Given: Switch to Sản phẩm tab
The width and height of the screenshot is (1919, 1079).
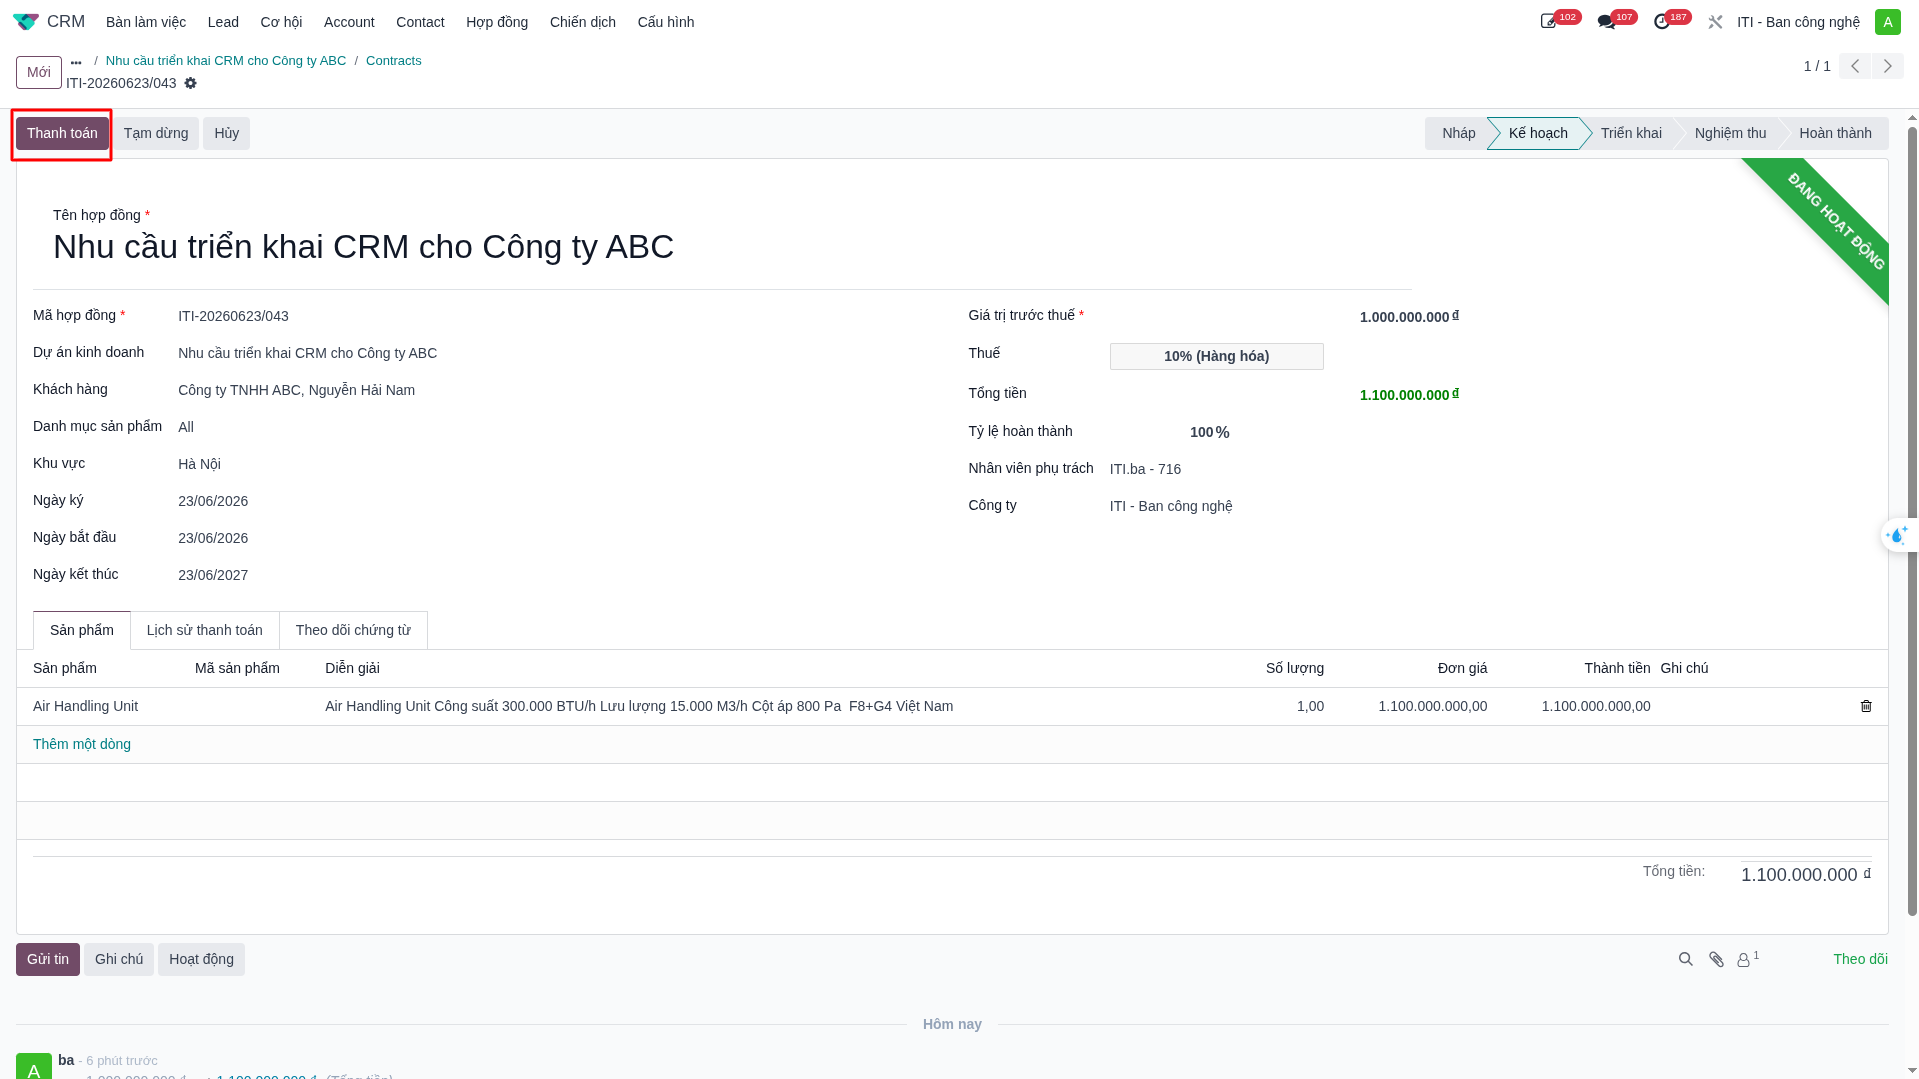Looking at the screenshot, I should tap(82, 630).
